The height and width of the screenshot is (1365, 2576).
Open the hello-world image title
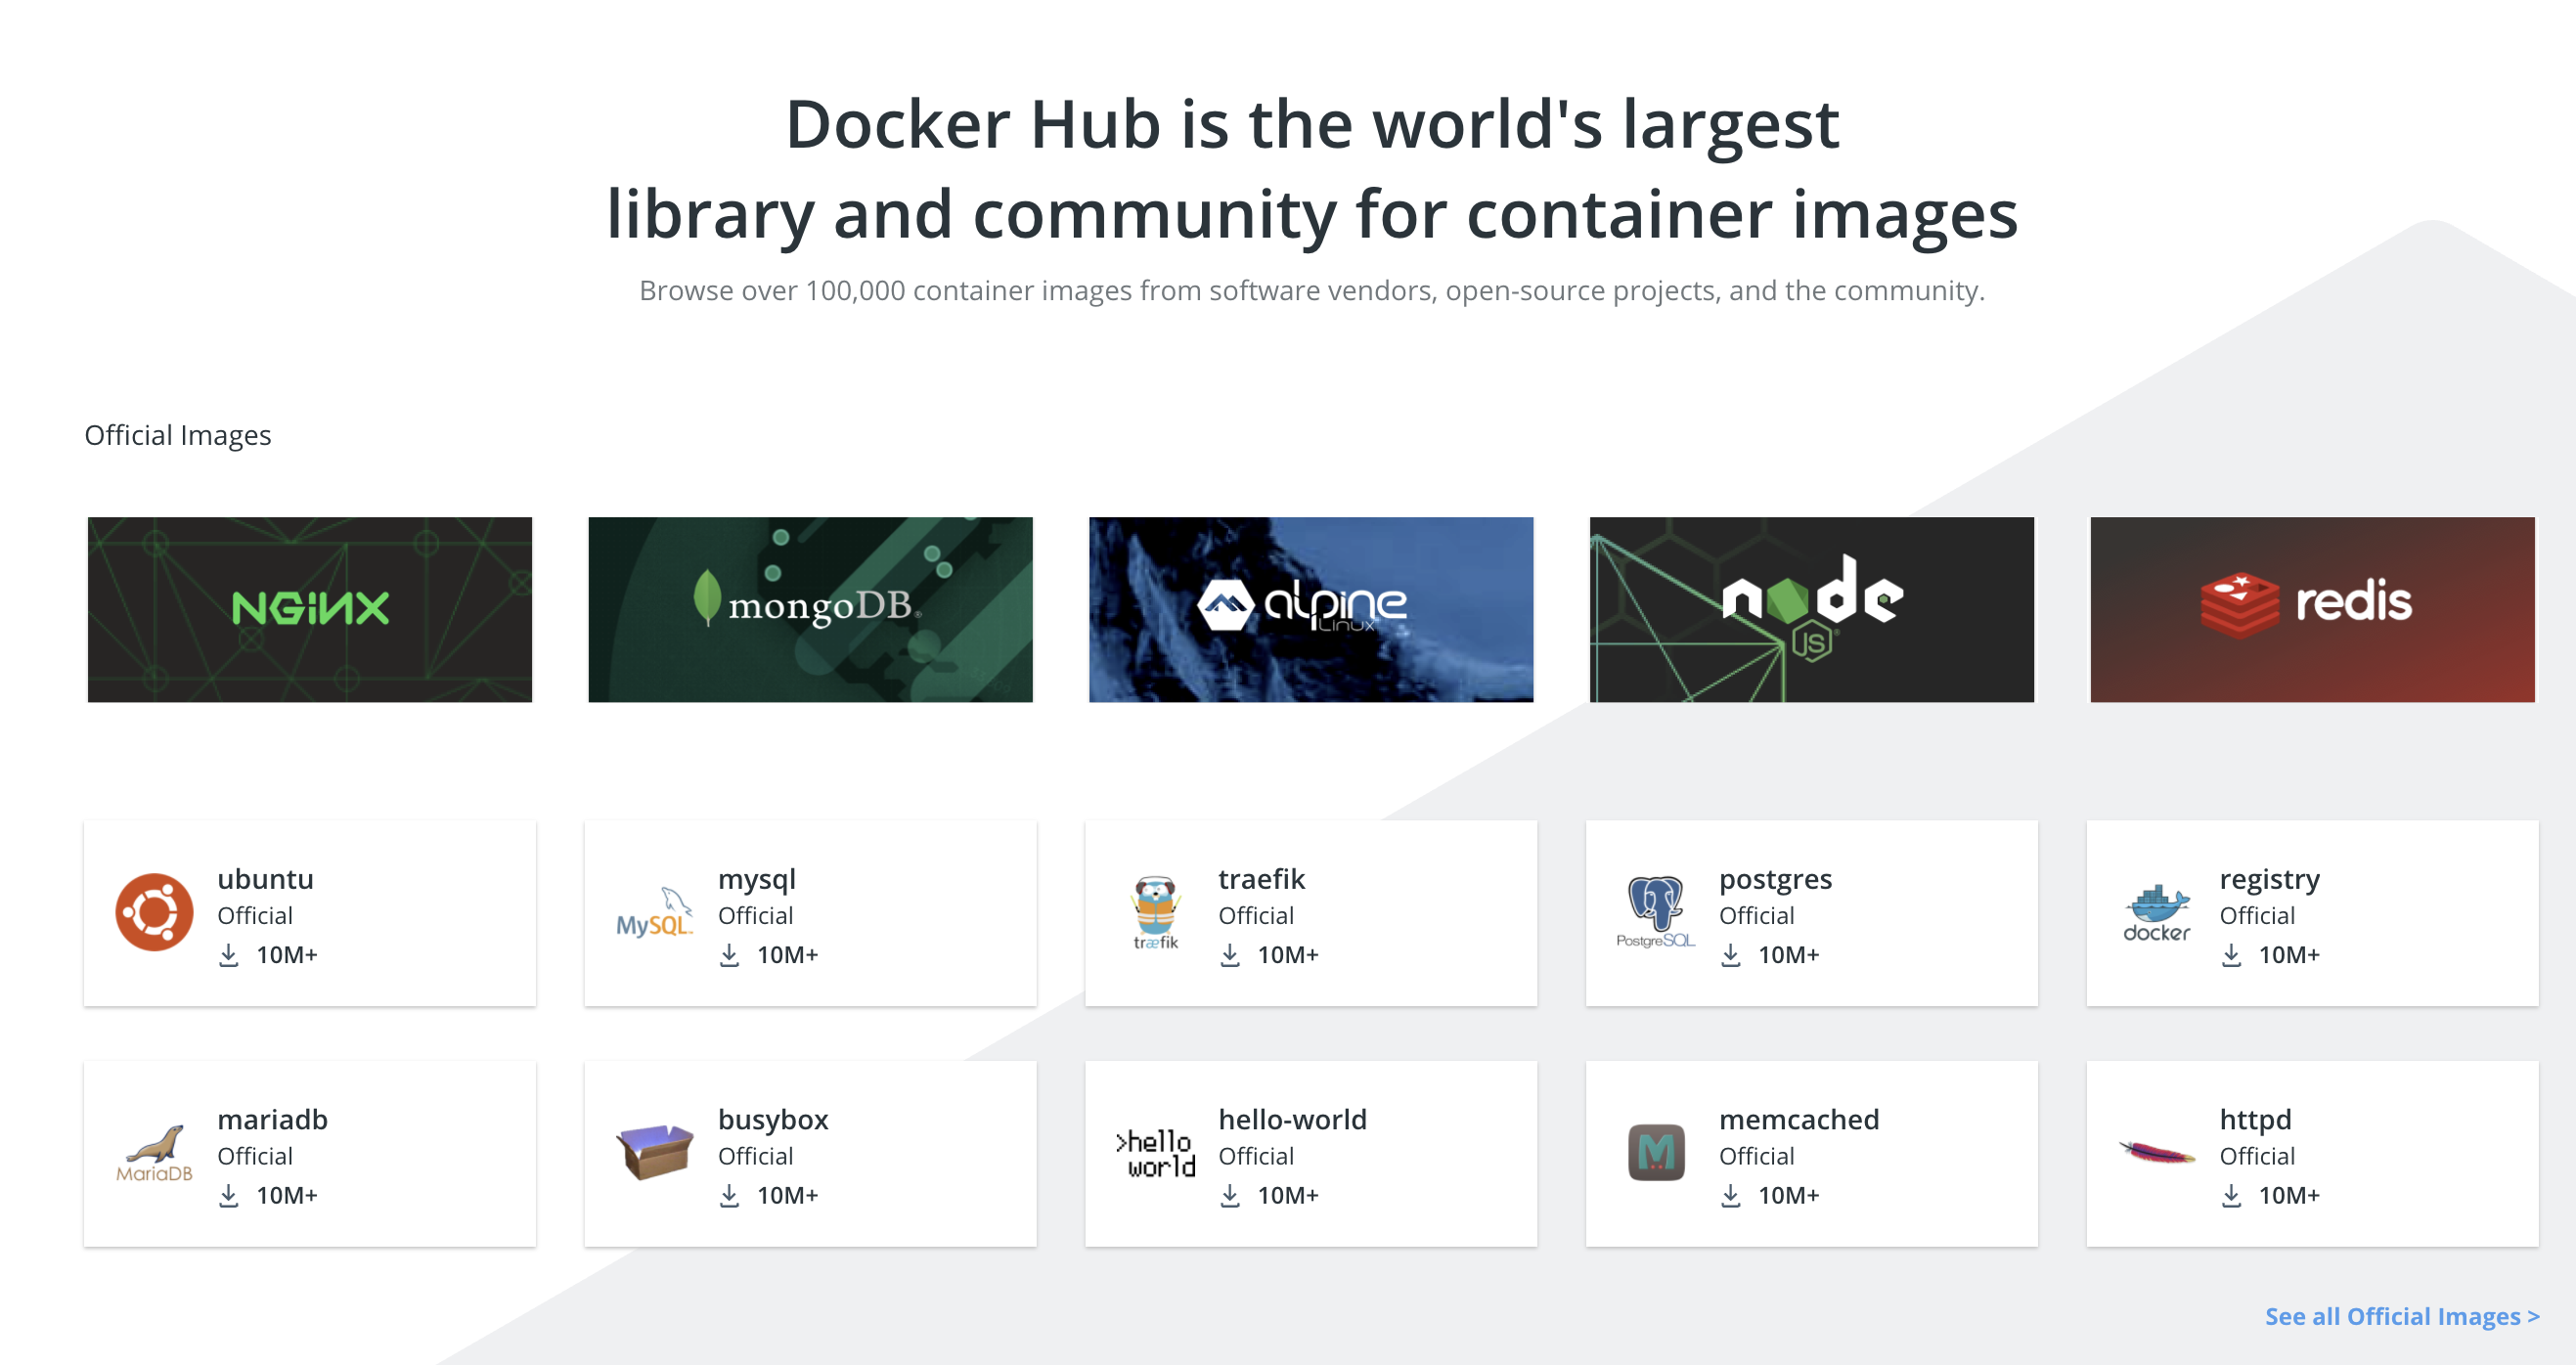tap(1293, 1120)
